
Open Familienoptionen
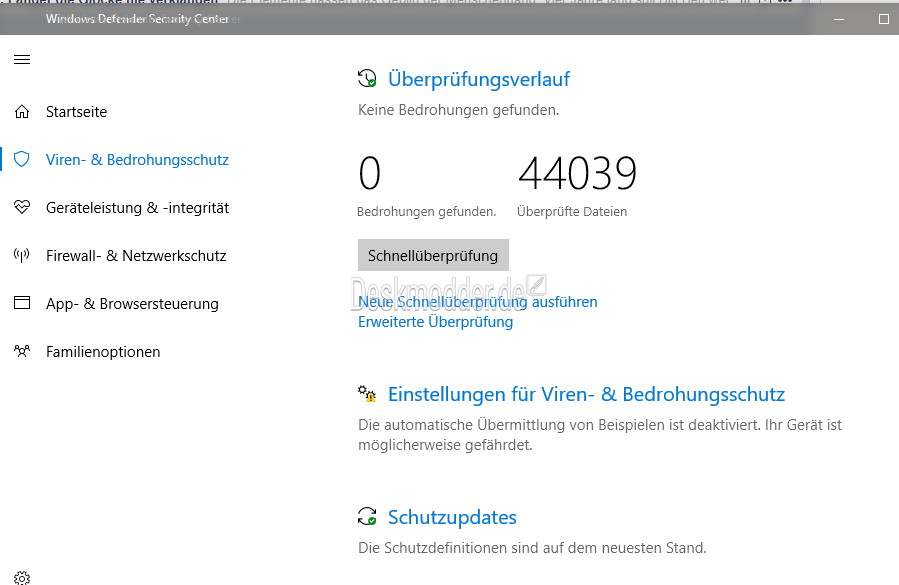click(x=103, y=352)
